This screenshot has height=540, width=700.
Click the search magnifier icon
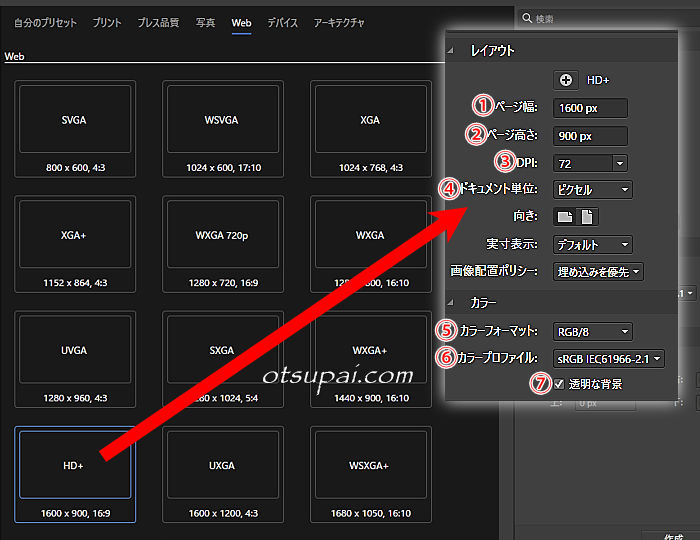point(527,19)
